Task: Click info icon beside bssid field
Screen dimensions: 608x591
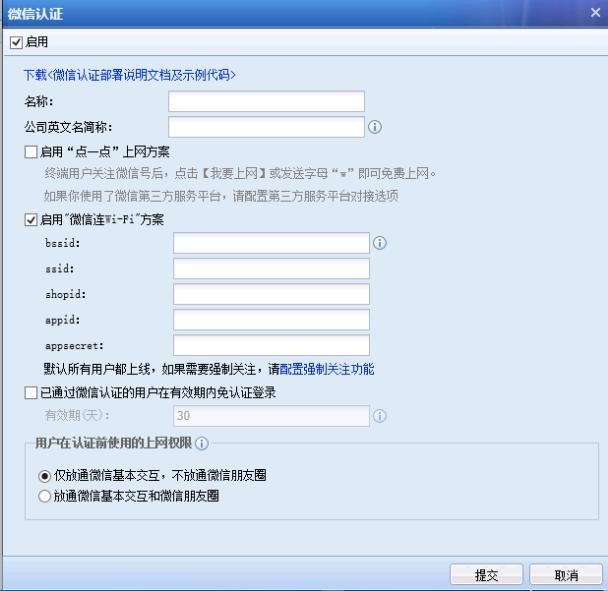Action: point(380,243)
